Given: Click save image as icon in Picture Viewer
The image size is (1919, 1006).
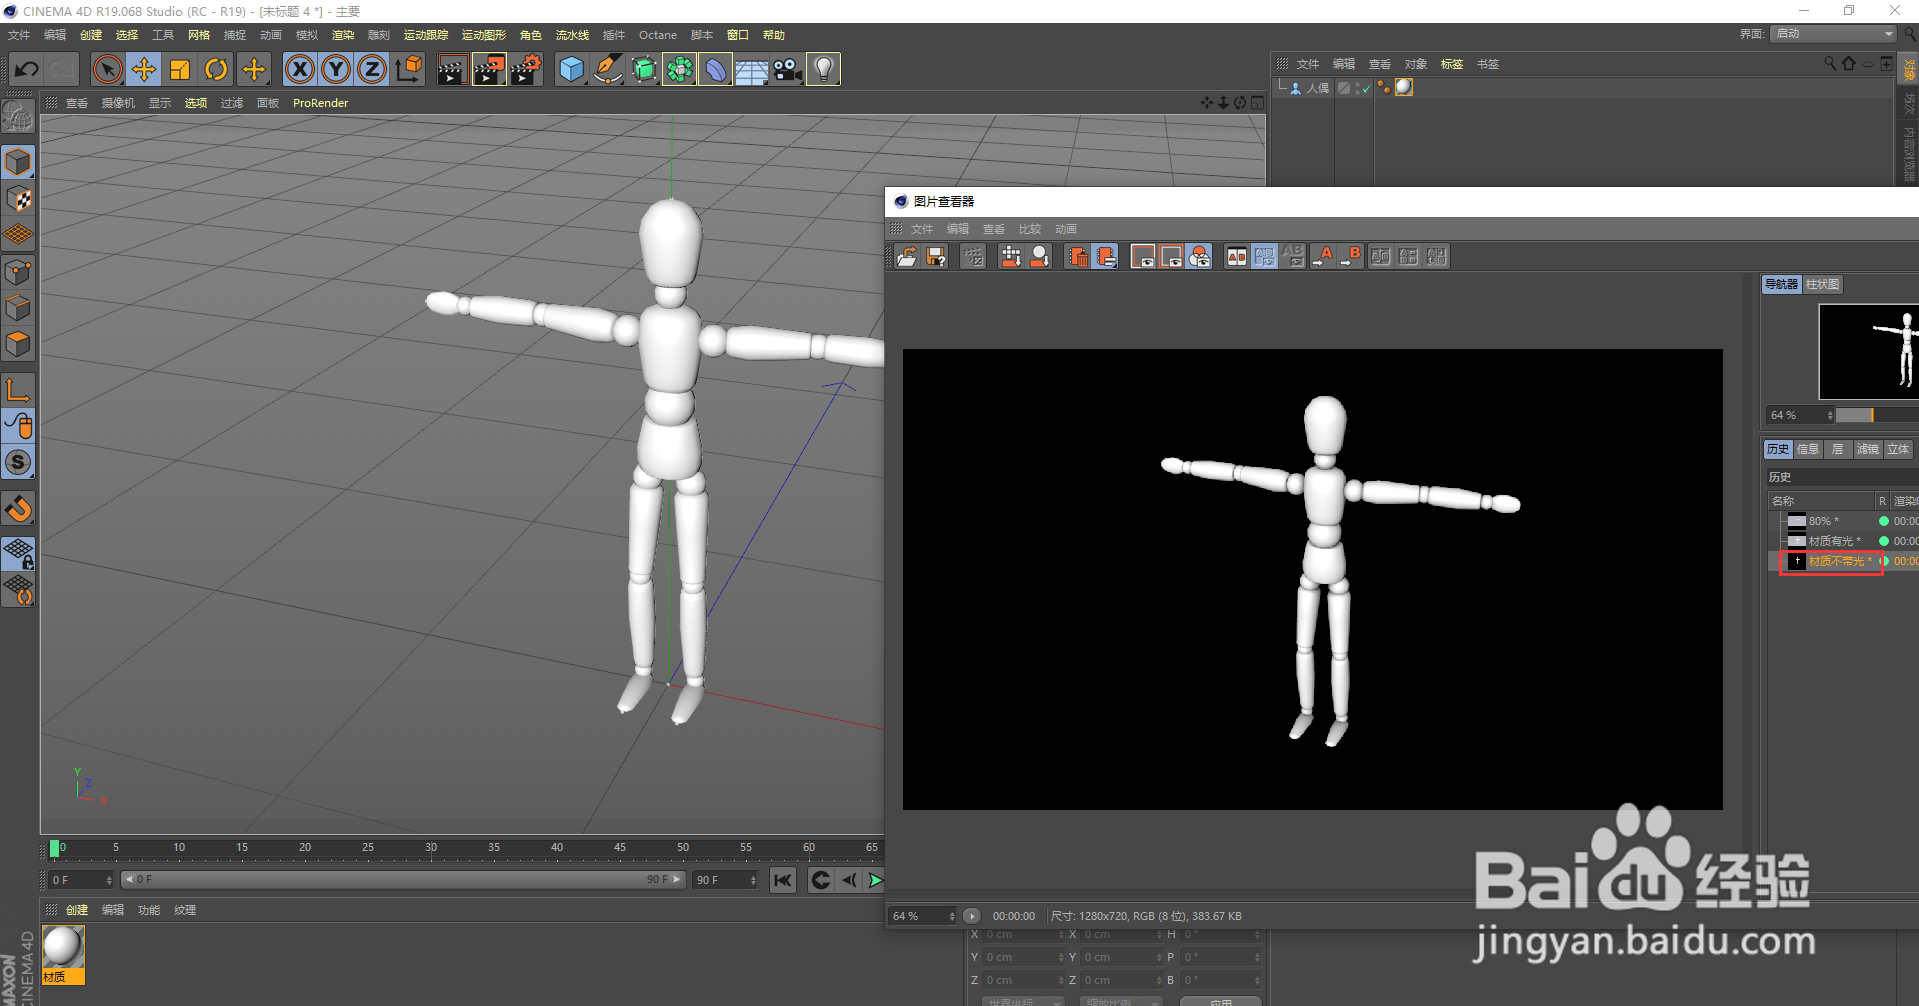Looking at the screenshot, I should pyautogui.click(x=936, y=257).
